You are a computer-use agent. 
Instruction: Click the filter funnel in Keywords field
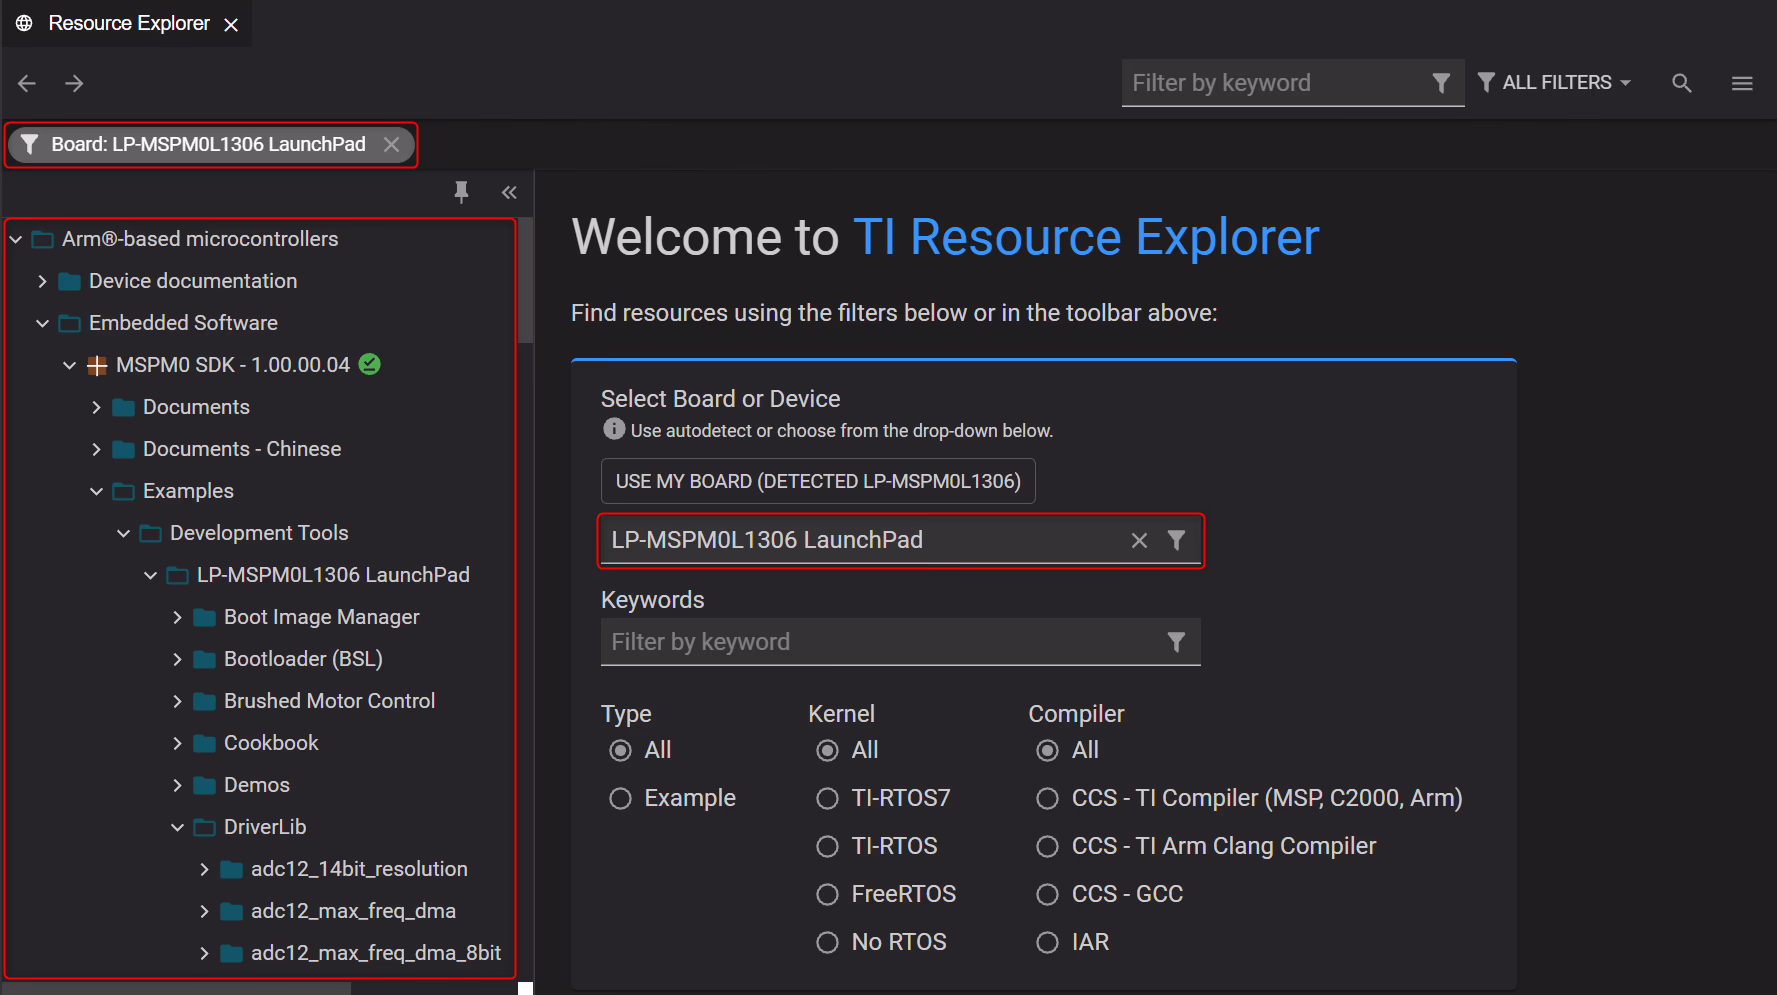point(1176,642)
